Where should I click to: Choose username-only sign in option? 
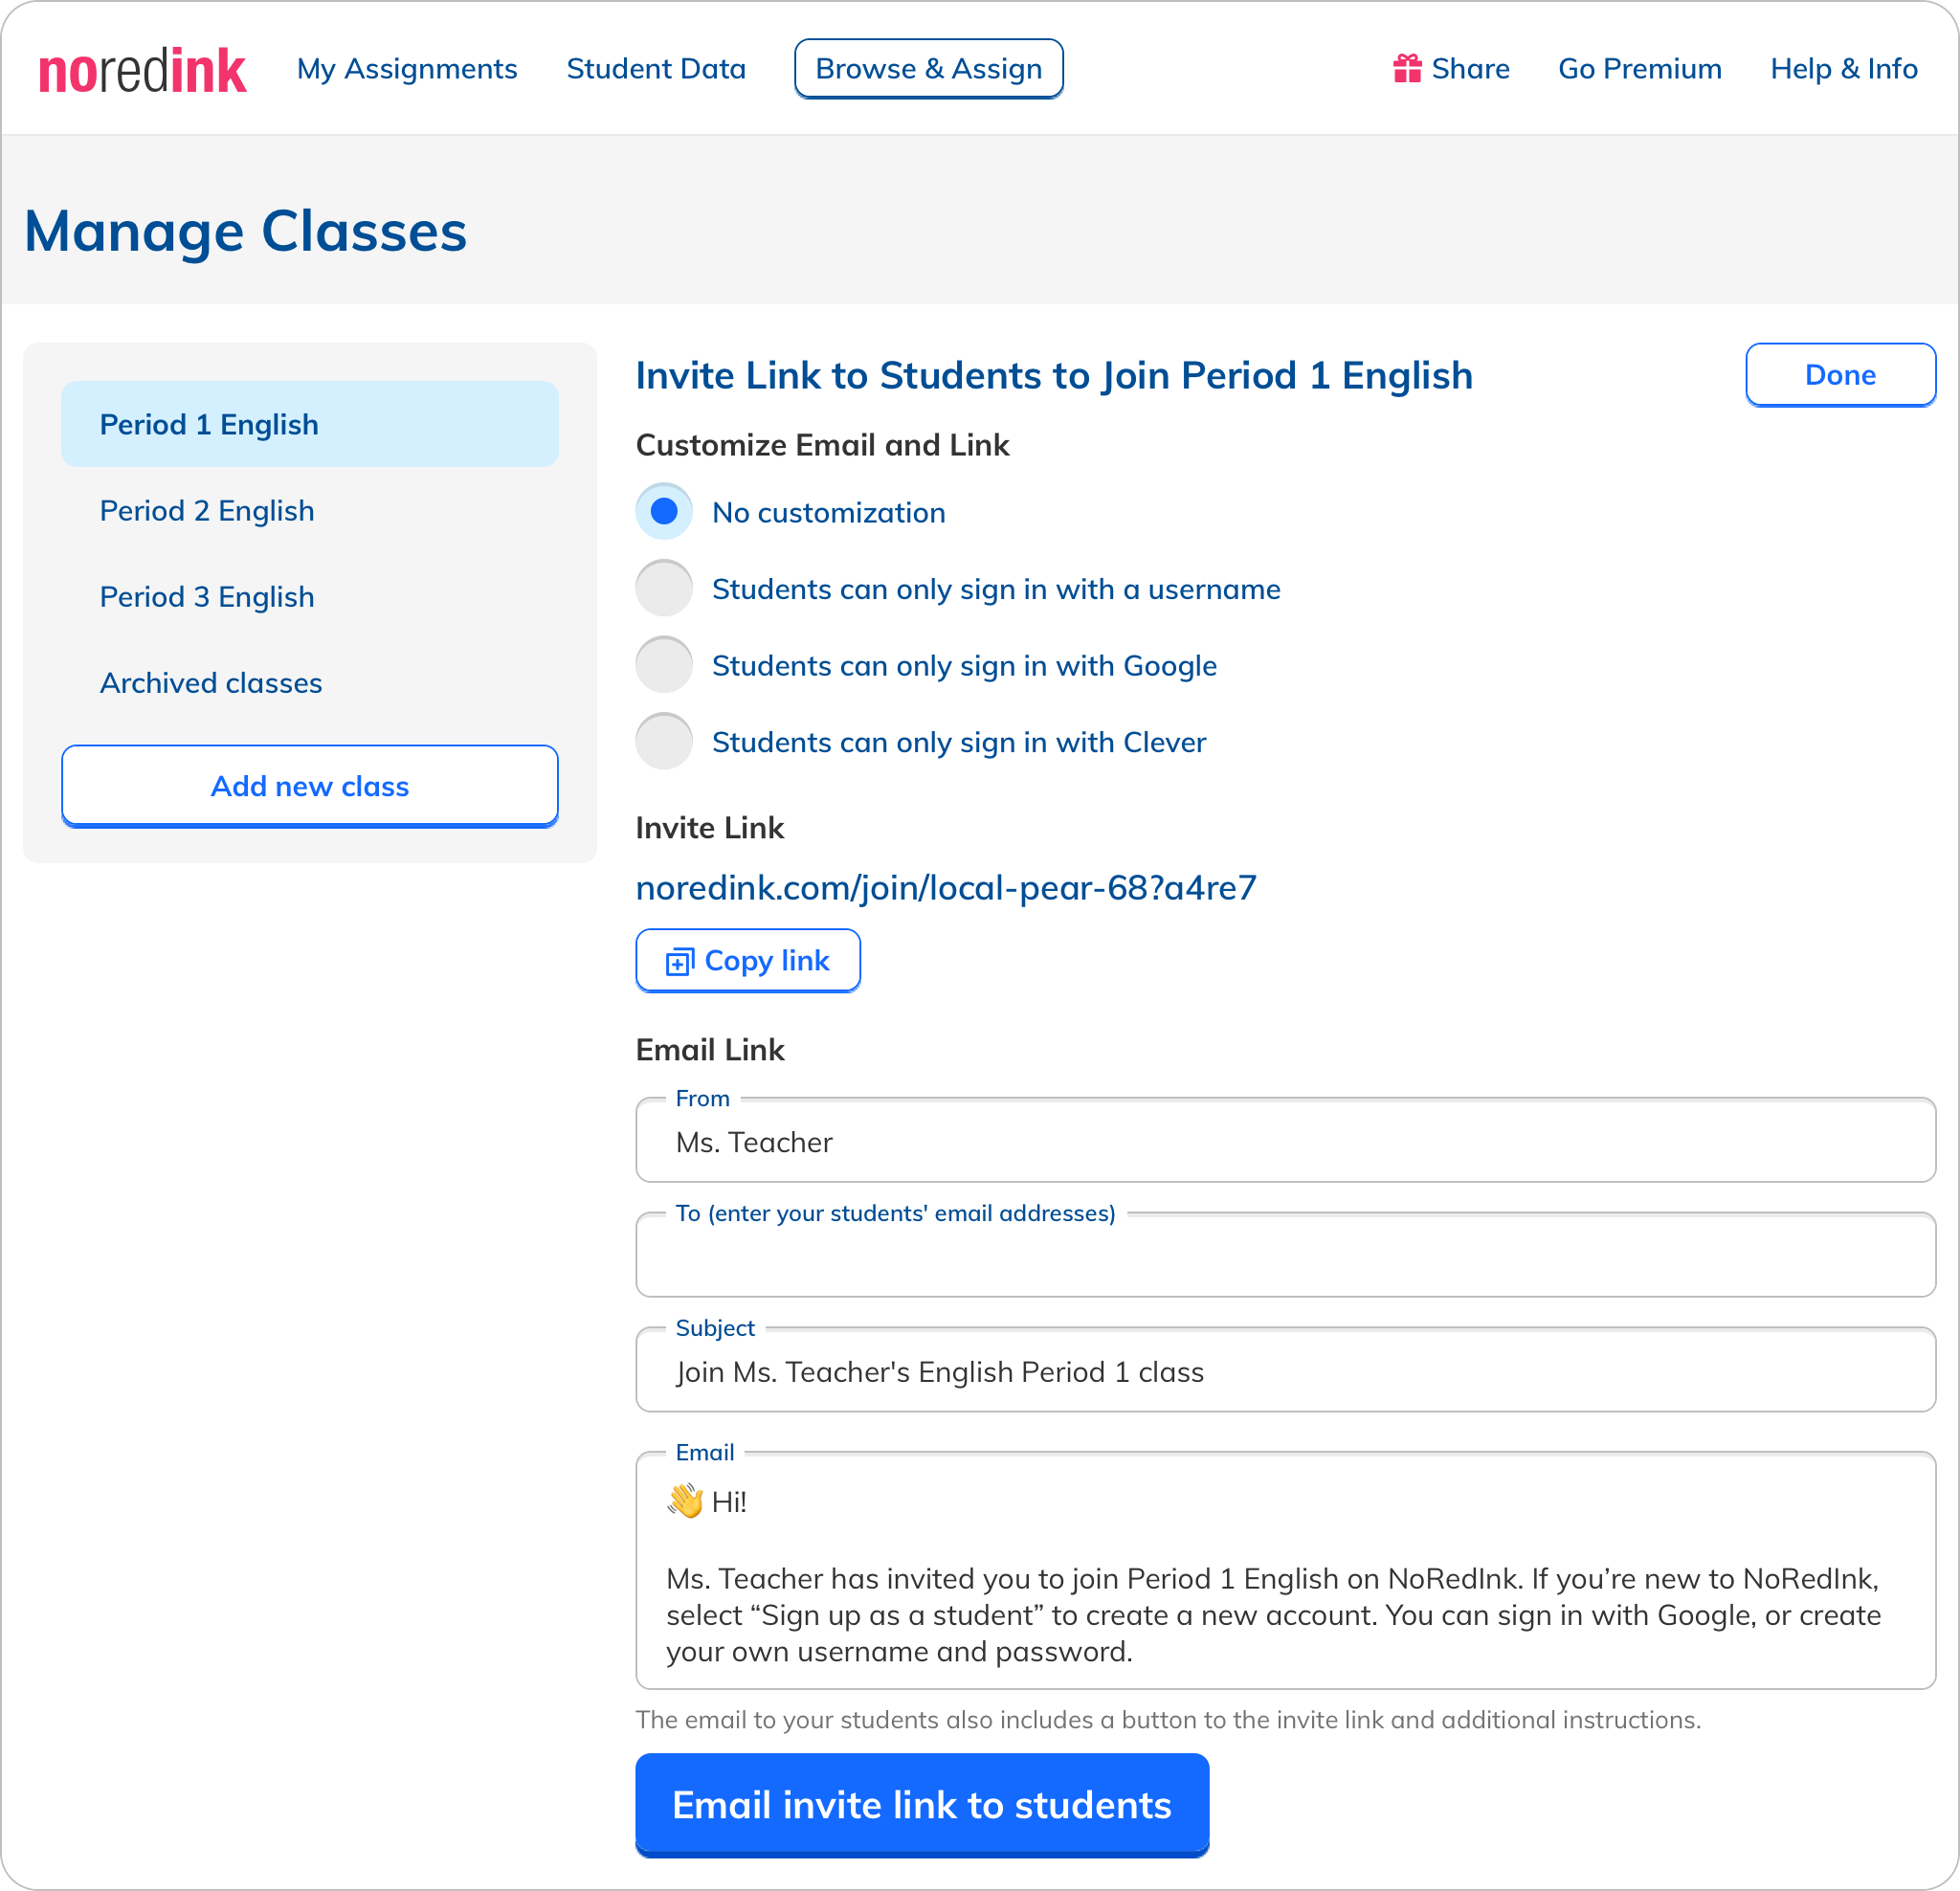[x=664, y=589]
